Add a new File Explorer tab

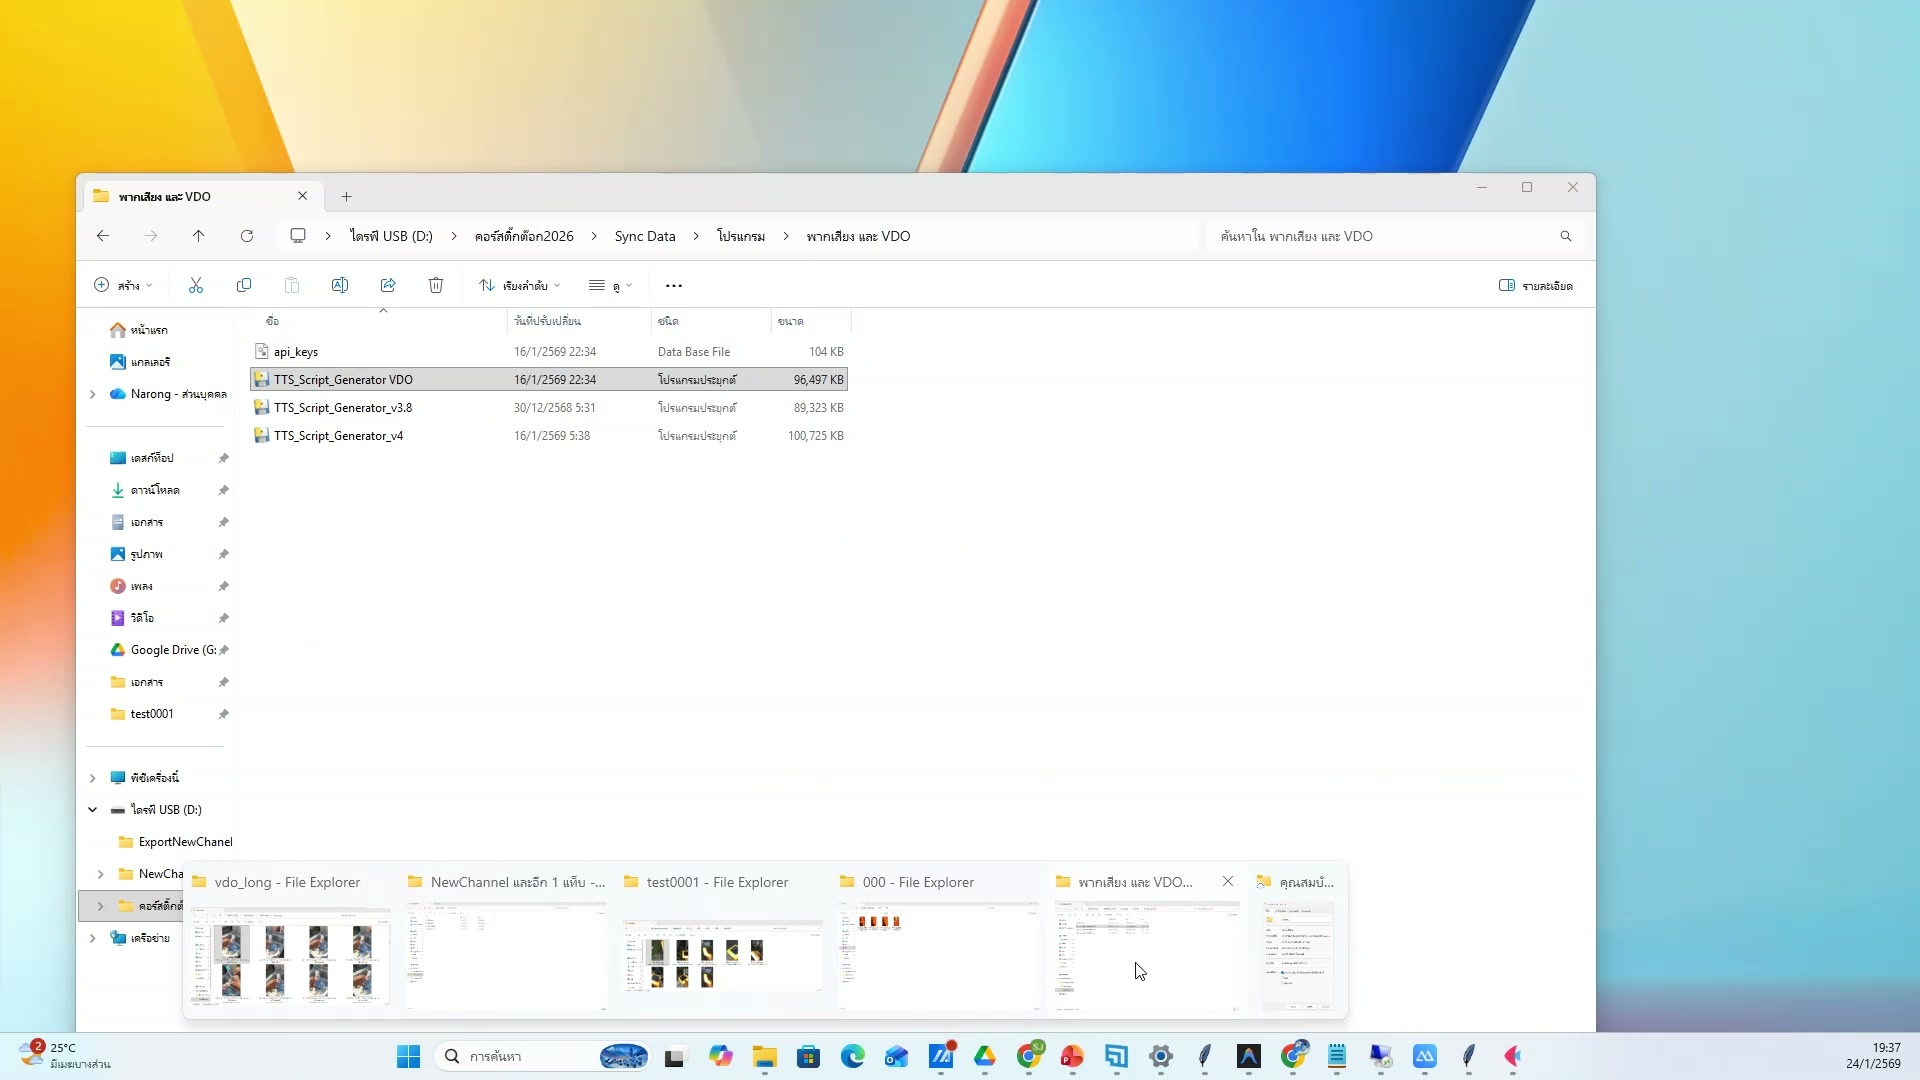(x=346, y=197)
